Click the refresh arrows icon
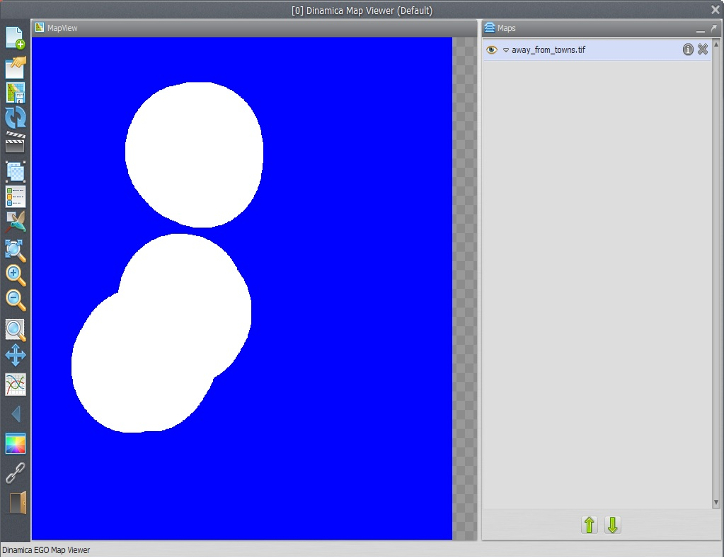Viewport: 725px width, 557px height. click(x=15, y=118)
